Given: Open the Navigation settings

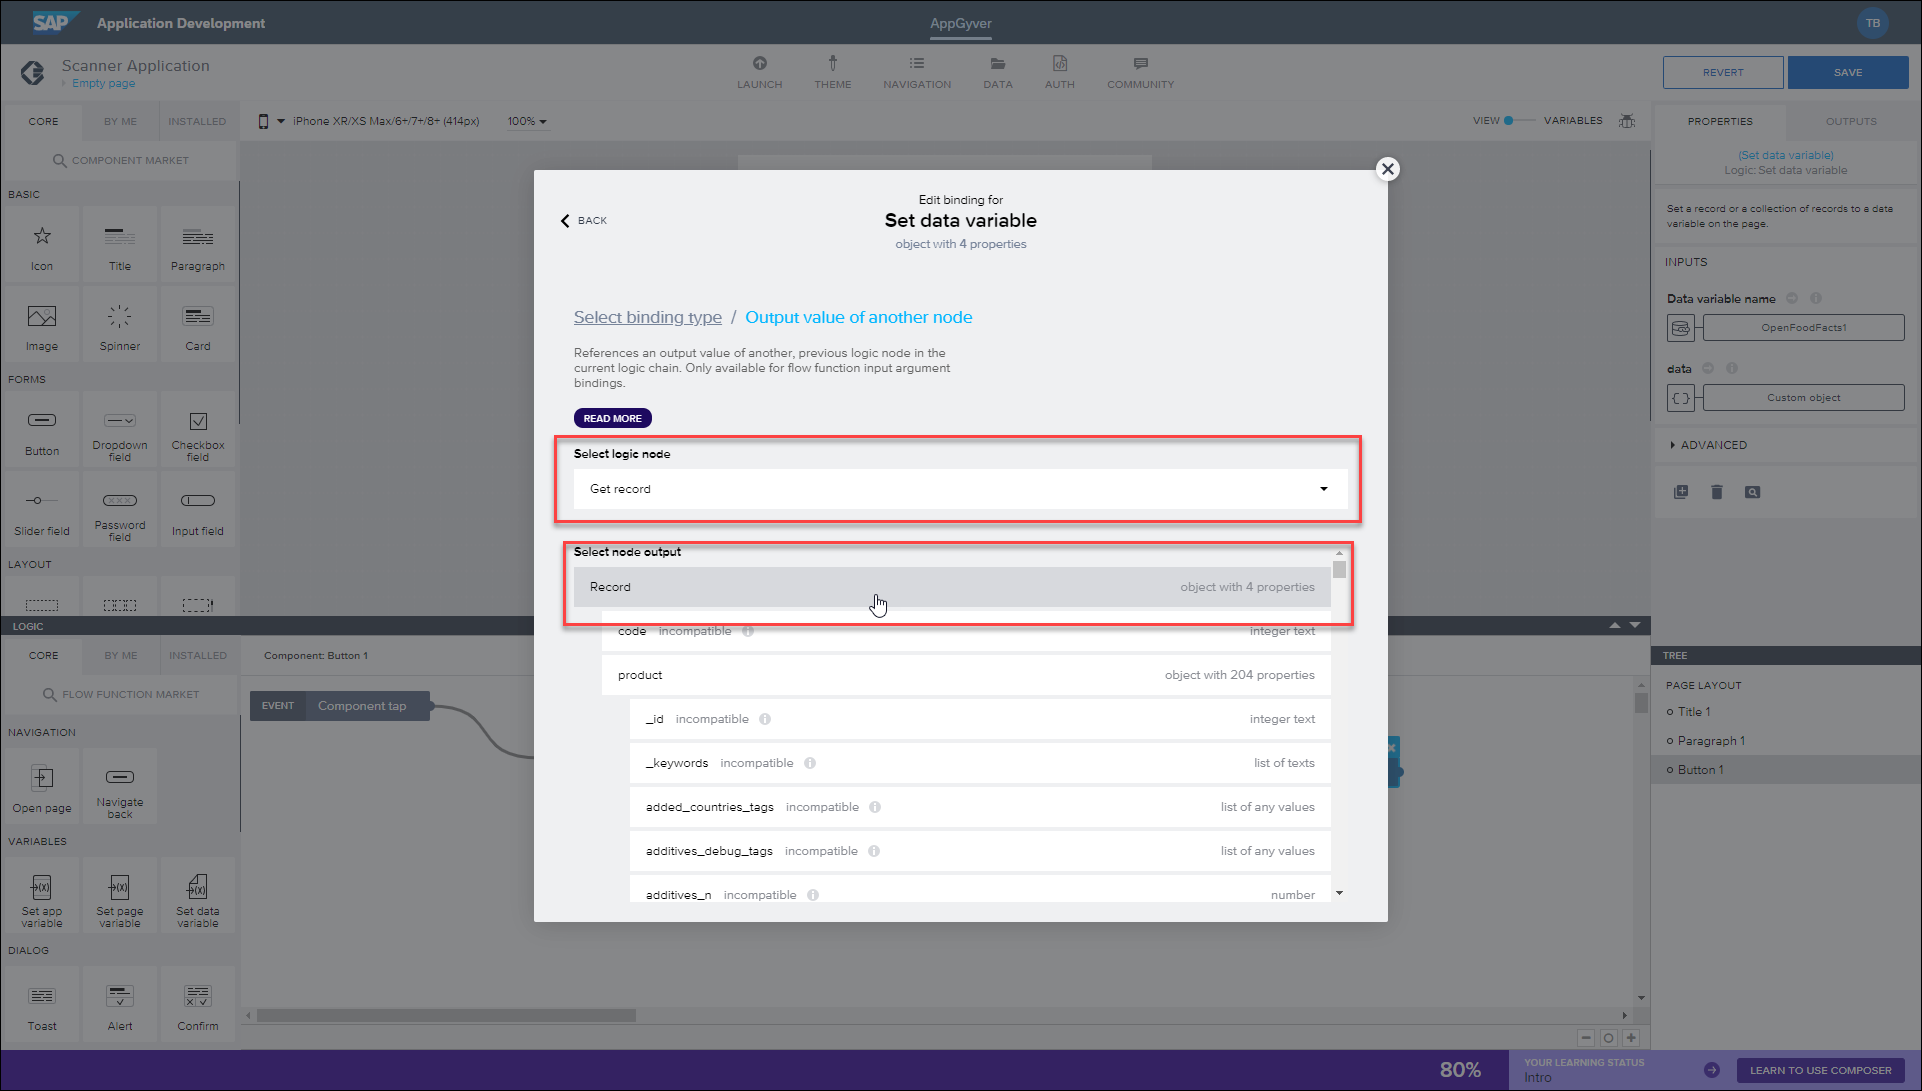Looking at the screenshot, I should 917,73.
